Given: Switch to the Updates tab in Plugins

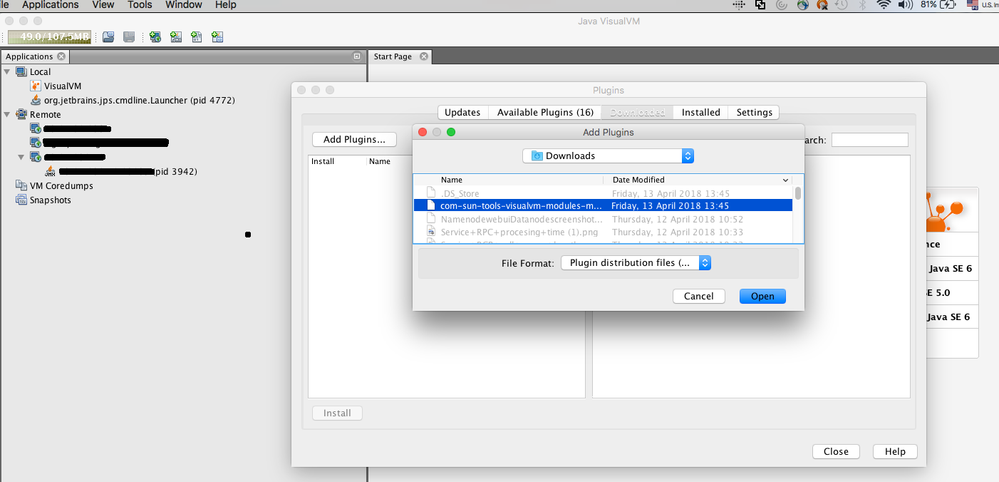Looking at the screenshot, I should pyautogui.click(x=463, y=113).
